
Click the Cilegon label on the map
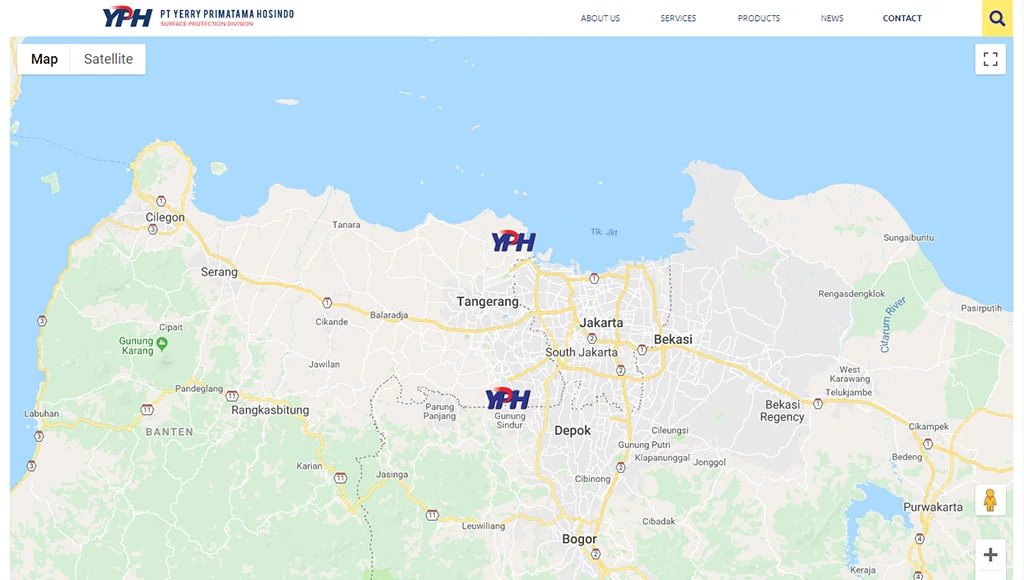tap(165, 217)
